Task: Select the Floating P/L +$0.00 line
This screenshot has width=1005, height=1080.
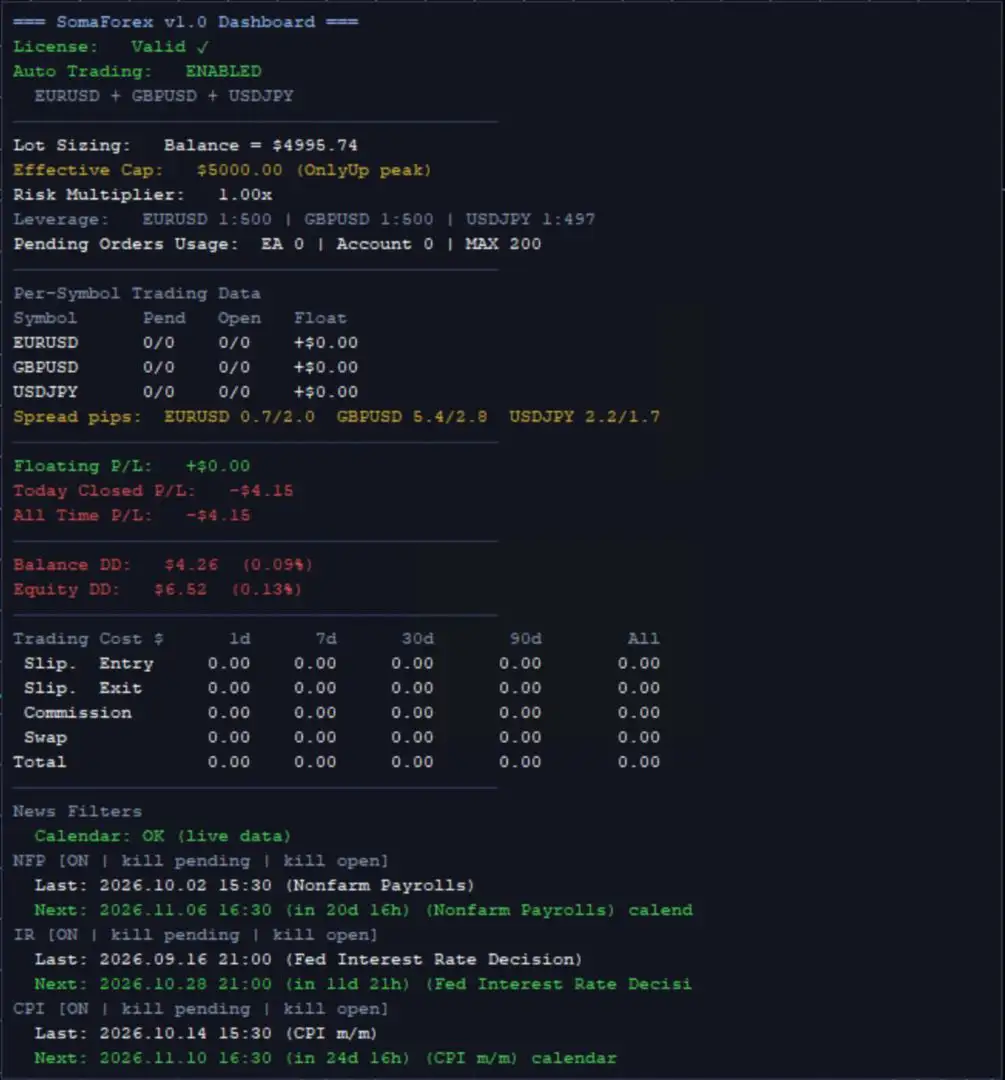Action: coord(132,466)
